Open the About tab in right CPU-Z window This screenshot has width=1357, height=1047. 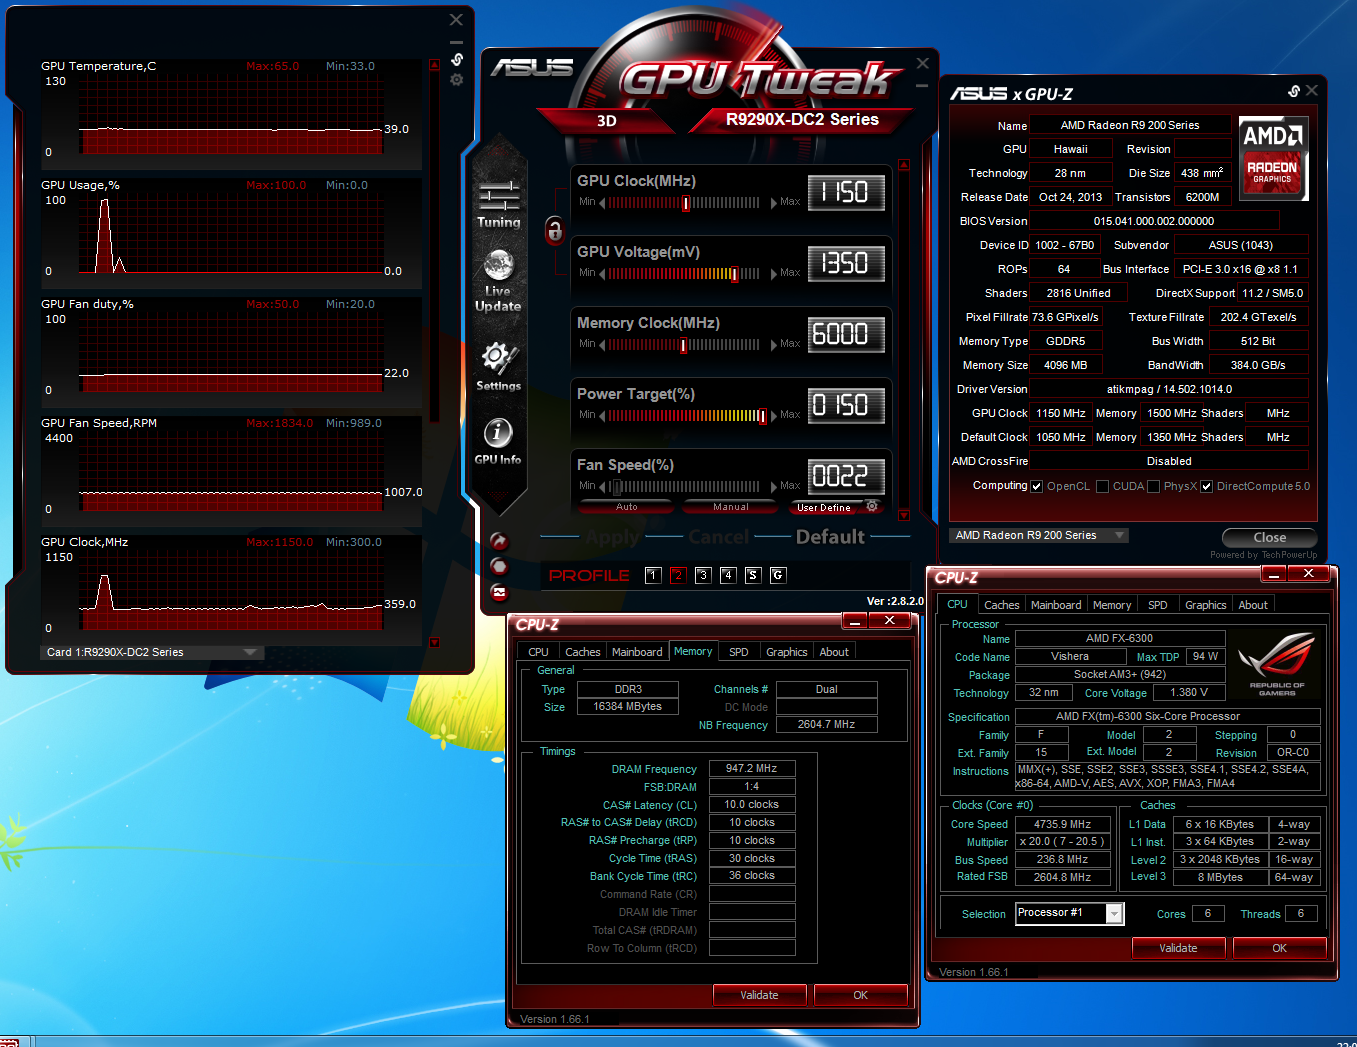tap(1253, 605)
